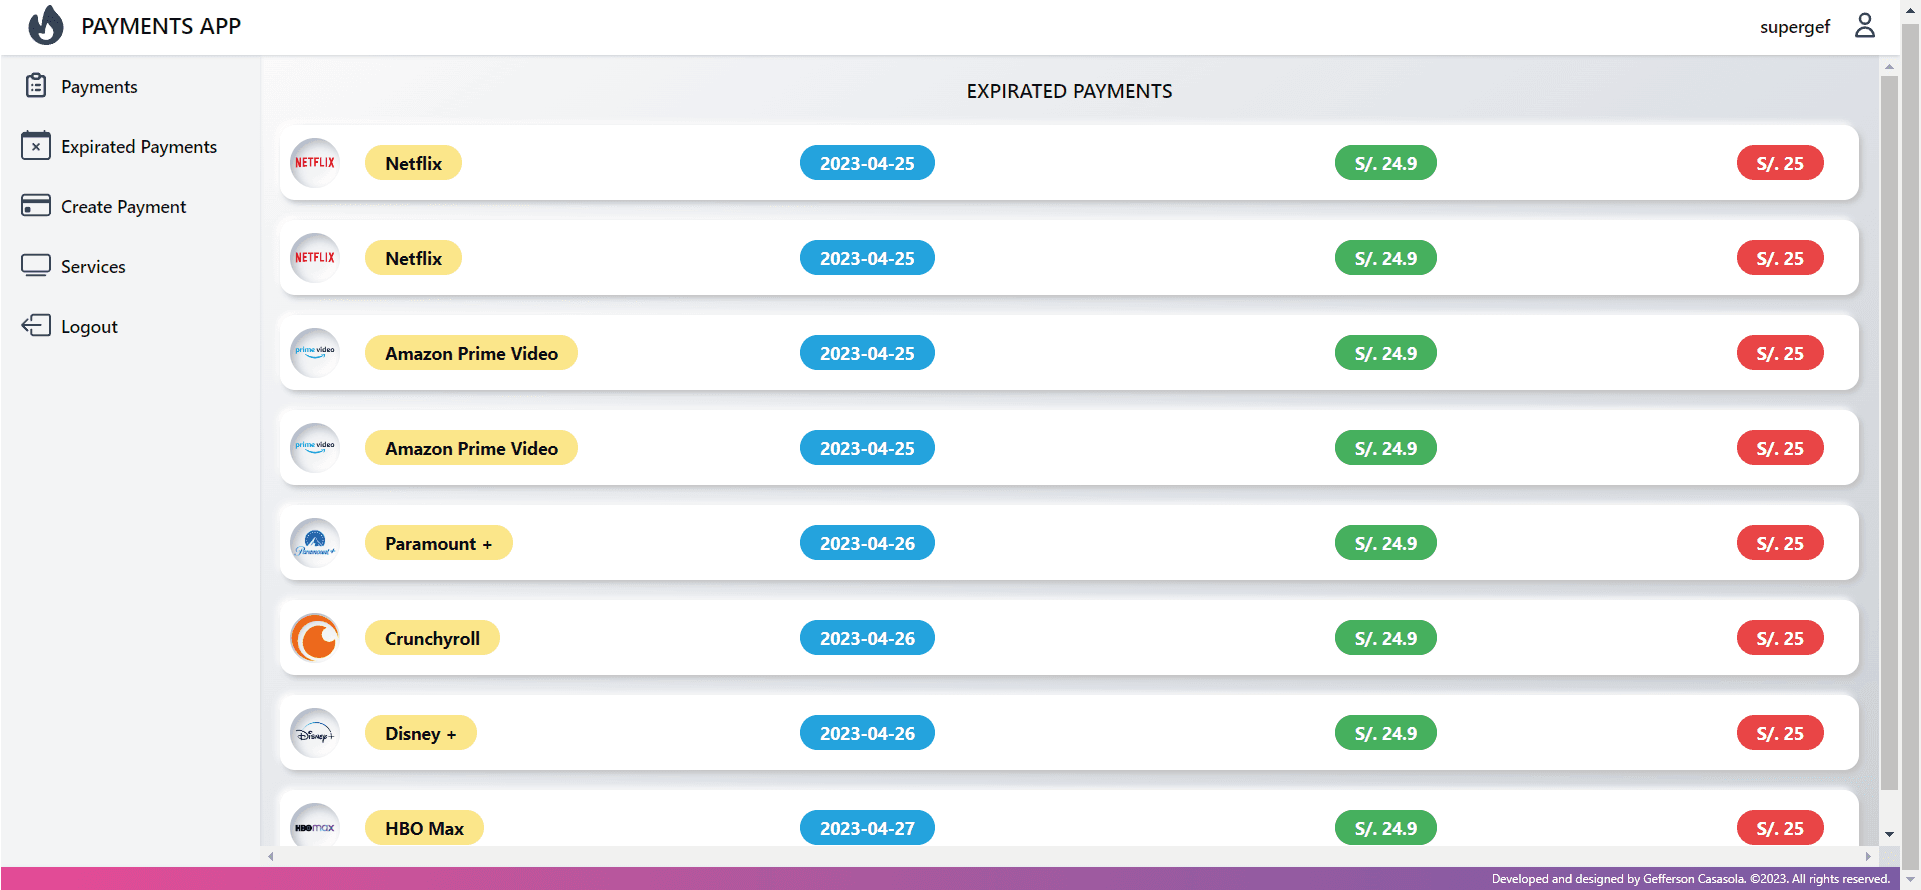Open the Expirated Payments menu item

[x=139, y=147]
